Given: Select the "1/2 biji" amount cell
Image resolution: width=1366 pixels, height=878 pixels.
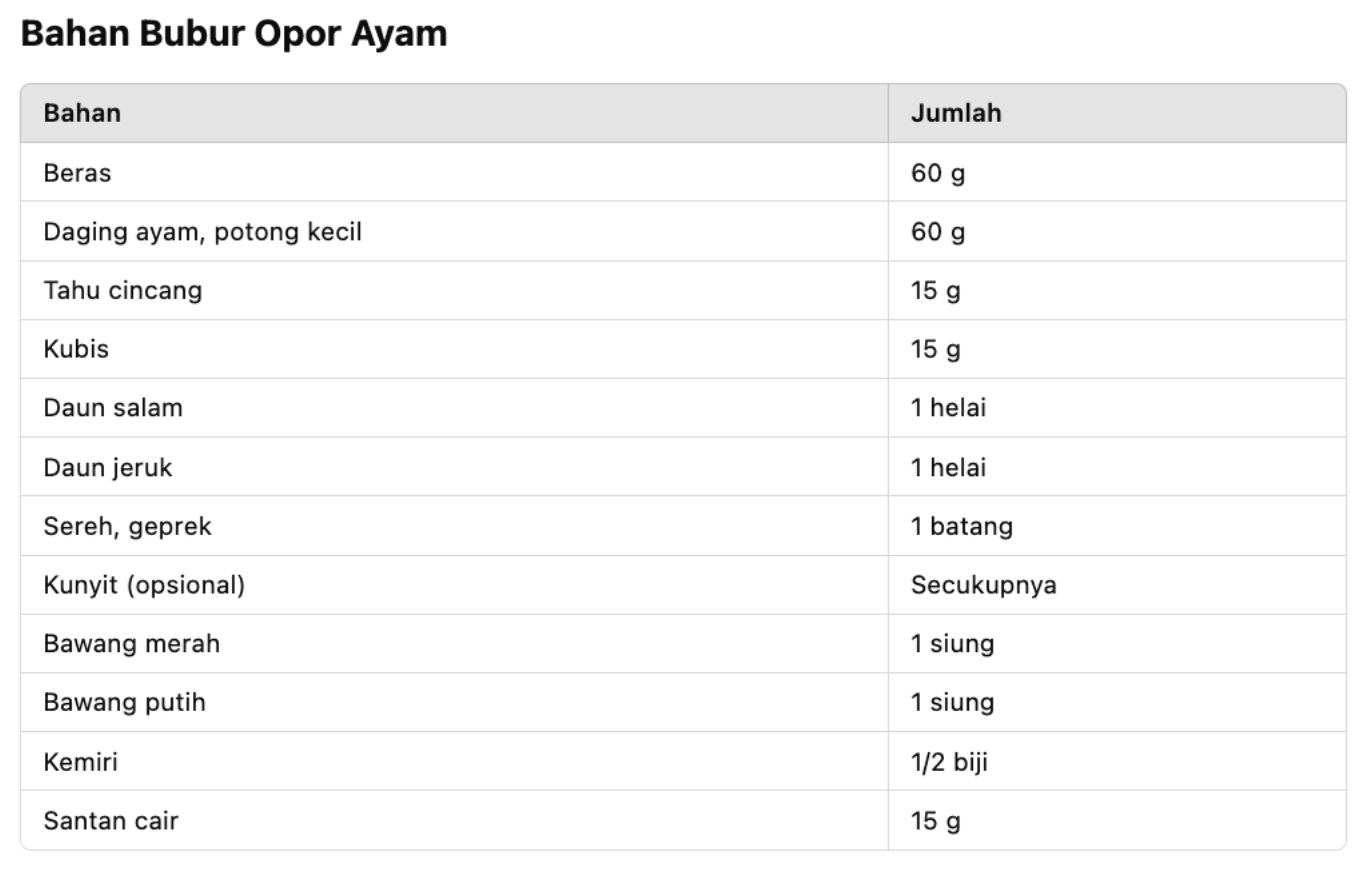Looking at the screenshot, I should point(949,762).
